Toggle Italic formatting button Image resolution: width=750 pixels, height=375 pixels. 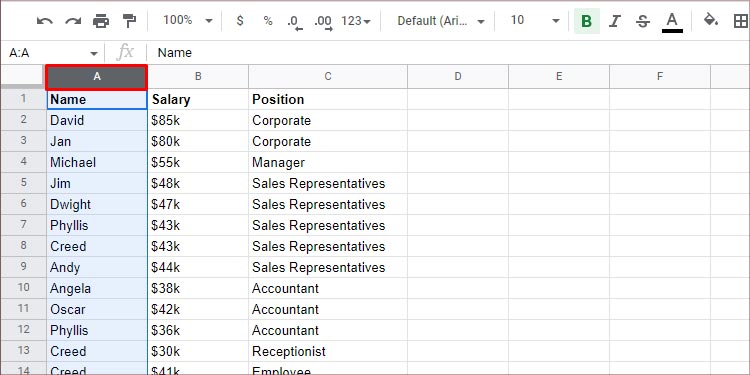[x=615, y=21]
